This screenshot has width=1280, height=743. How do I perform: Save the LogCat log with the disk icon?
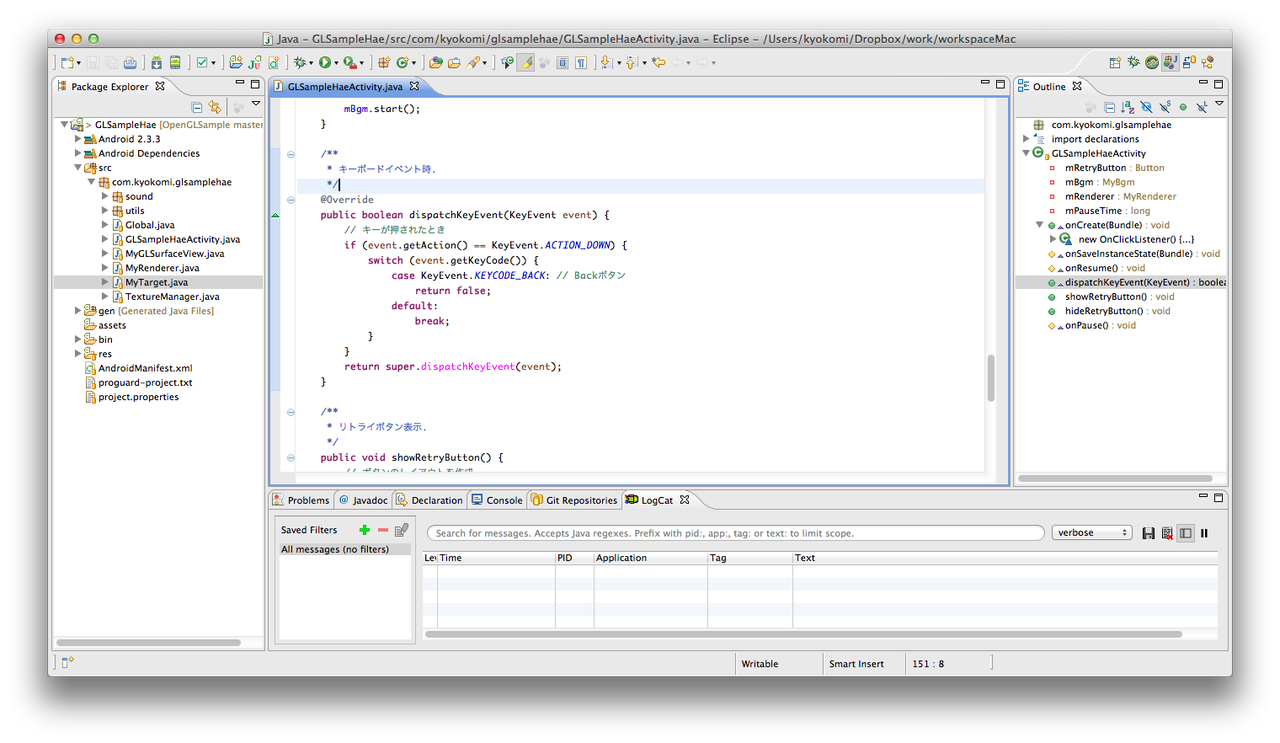click(1148, 533)
